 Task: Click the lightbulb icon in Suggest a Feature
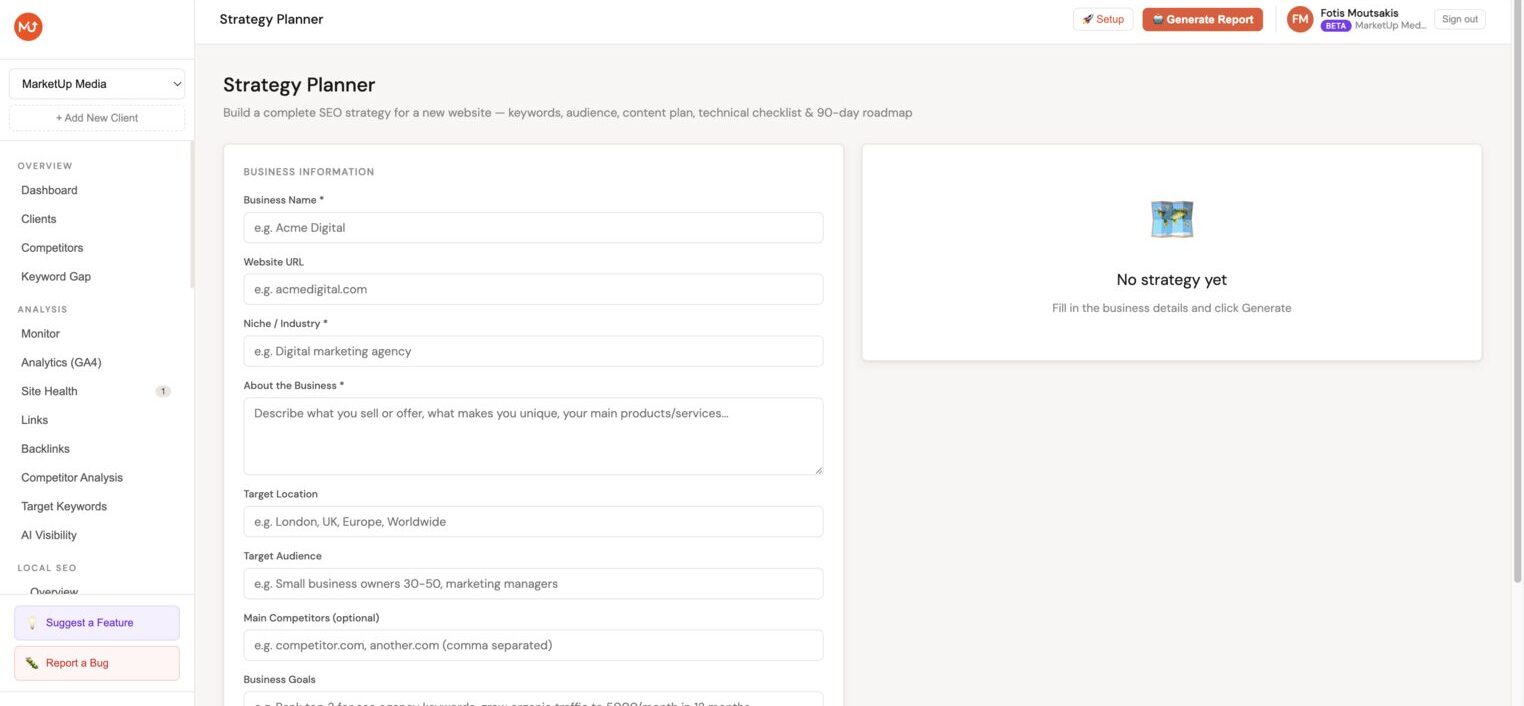click(32, 623)
